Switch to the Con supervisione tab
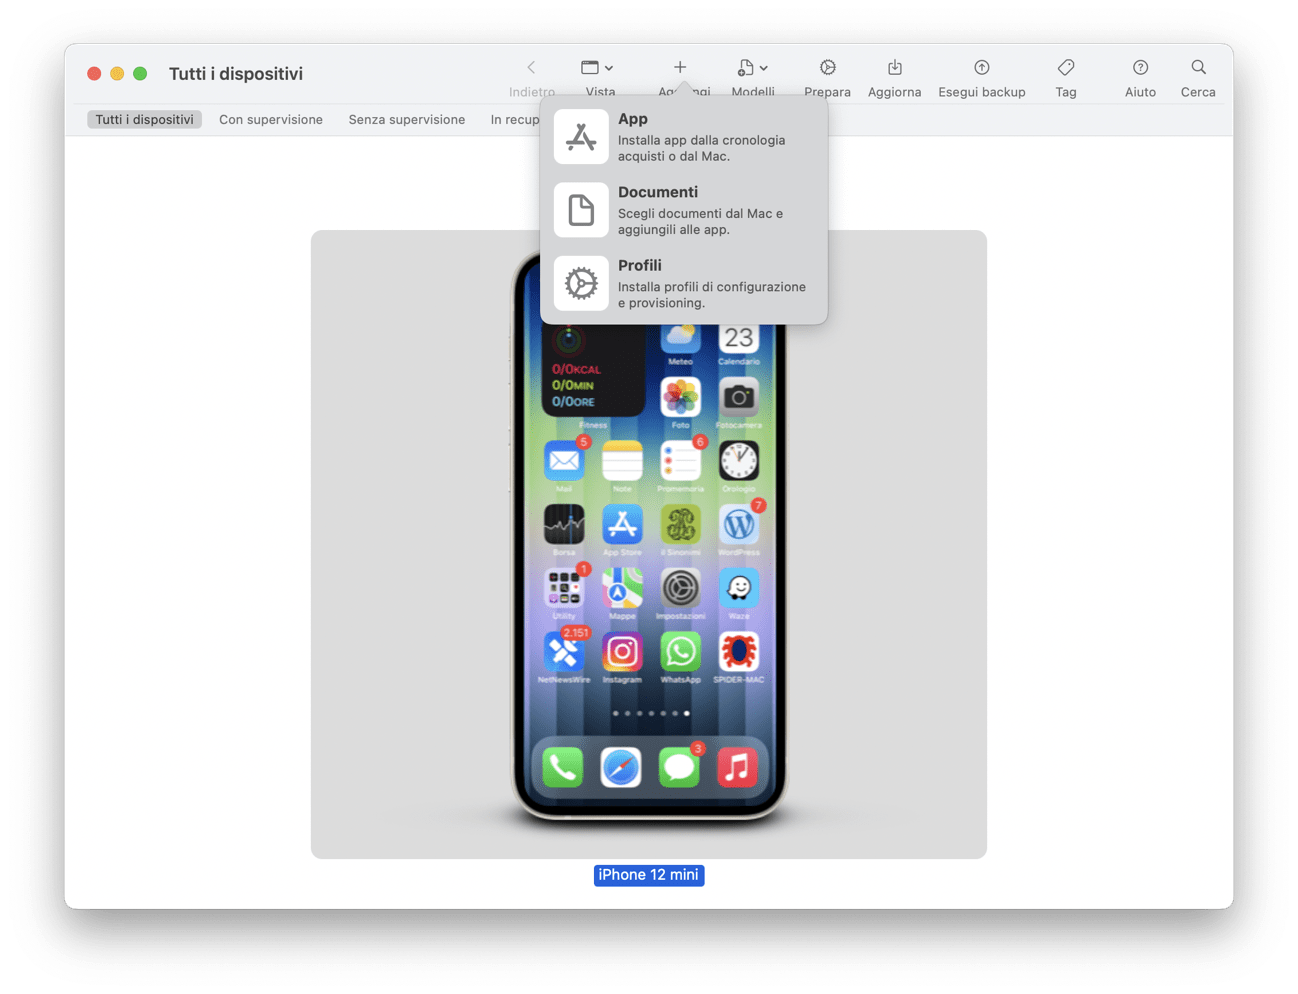 coord(271,120)
